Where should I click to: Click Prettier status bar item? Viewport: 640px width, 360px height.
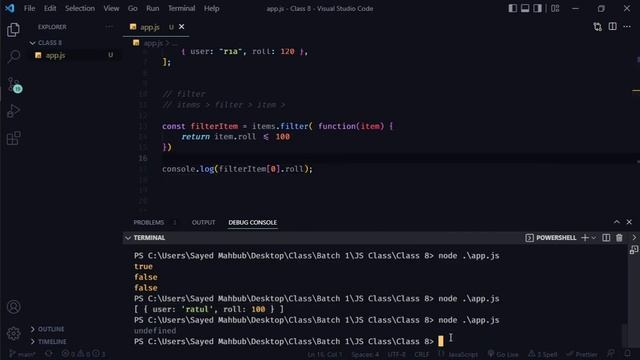(x=582, y=354)
